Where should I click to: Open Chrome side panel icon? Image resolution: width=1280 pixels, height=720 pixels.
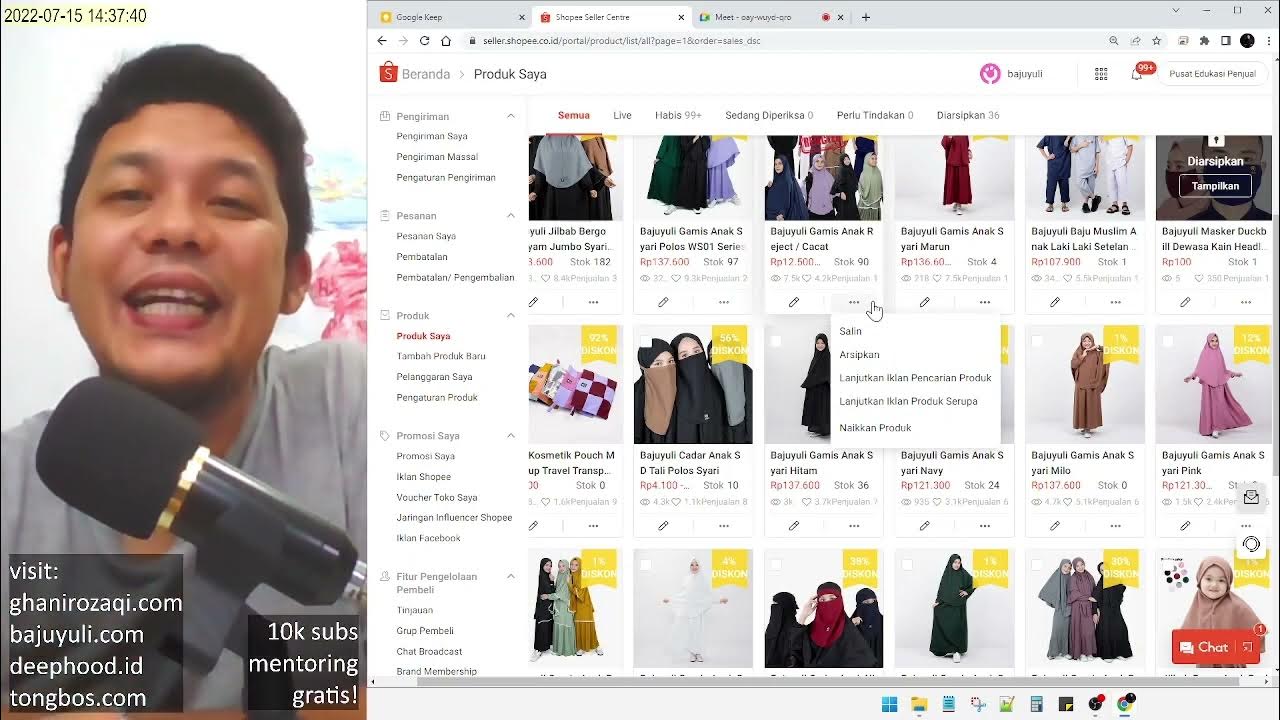click(x=1226, y=41)
